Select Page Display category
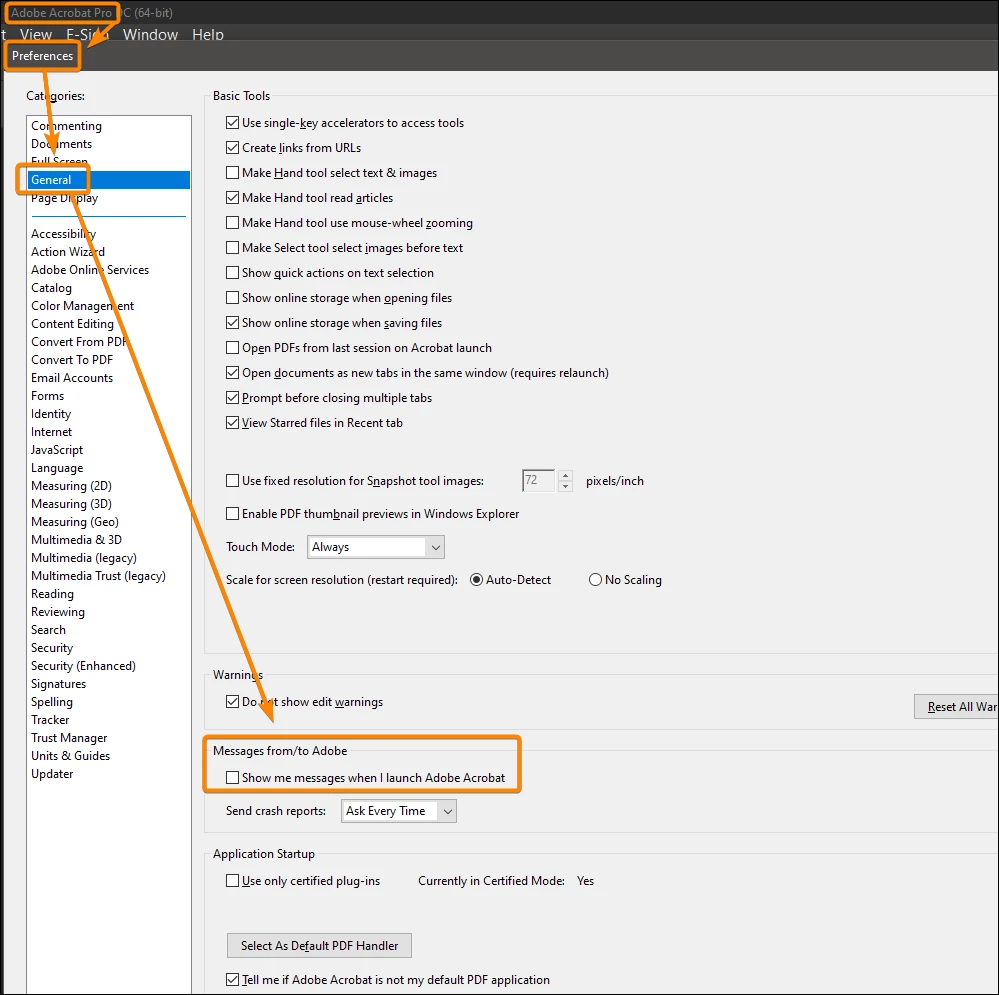Screen dimensions: 999x995 pos(64,197)
